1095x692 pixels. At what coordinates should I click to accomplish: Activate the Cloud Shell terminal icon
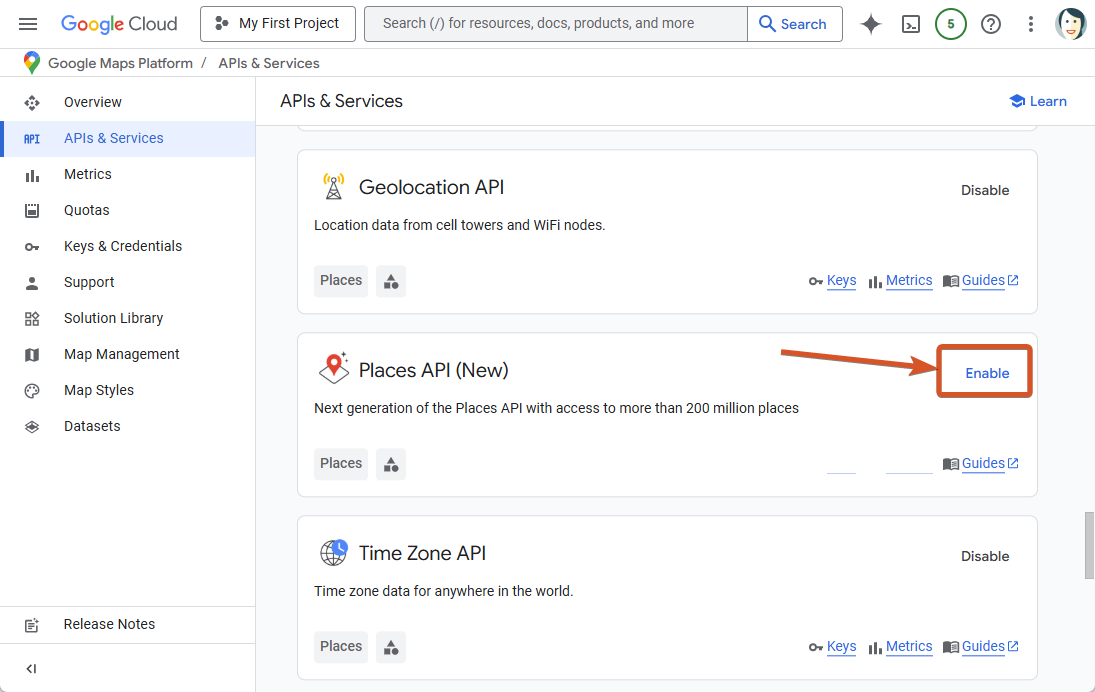(x=911, y=24)
